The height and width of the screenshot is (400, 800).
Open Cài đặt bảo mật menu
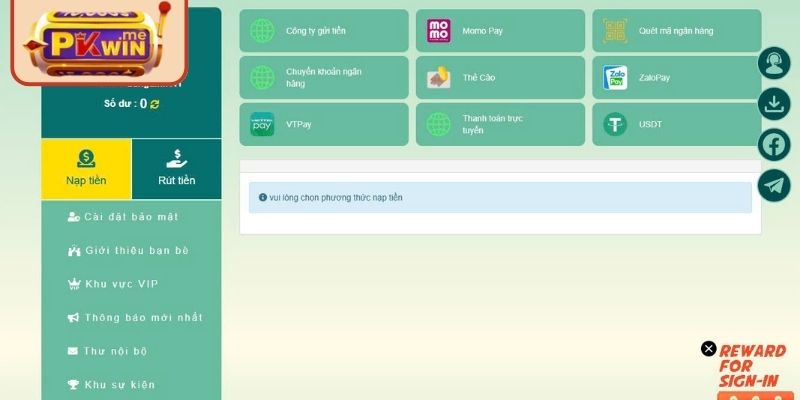click(131, 217)
